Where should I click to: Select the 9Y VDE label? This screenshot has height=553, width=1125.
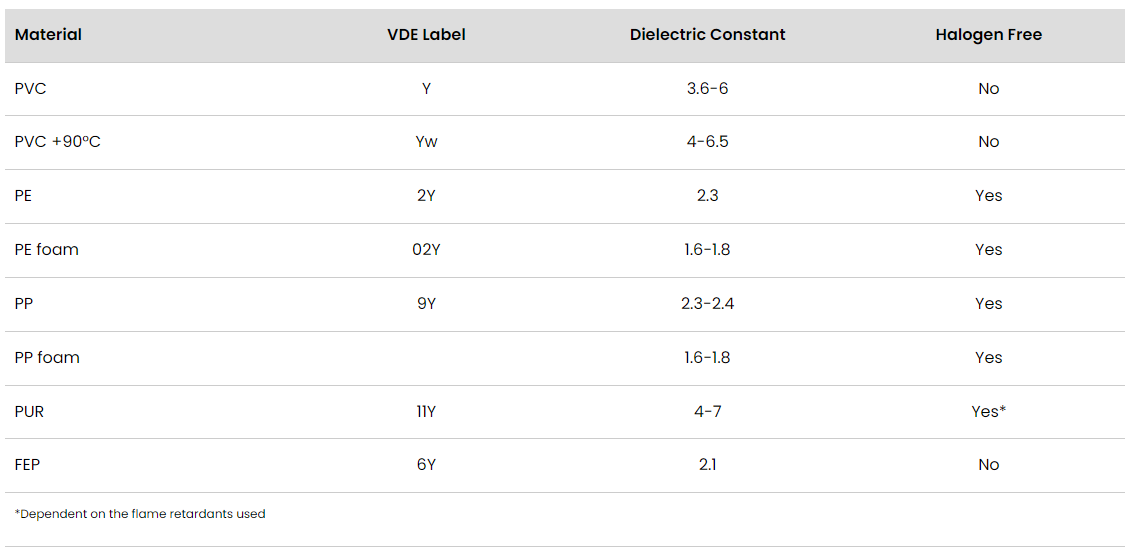tap(426, 304)
